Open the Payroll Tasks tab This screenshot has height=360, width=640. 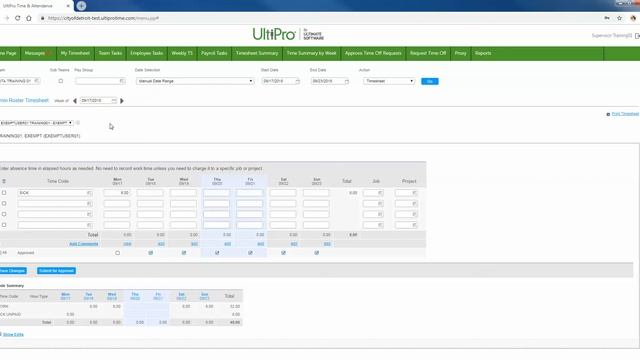(214, 53)
